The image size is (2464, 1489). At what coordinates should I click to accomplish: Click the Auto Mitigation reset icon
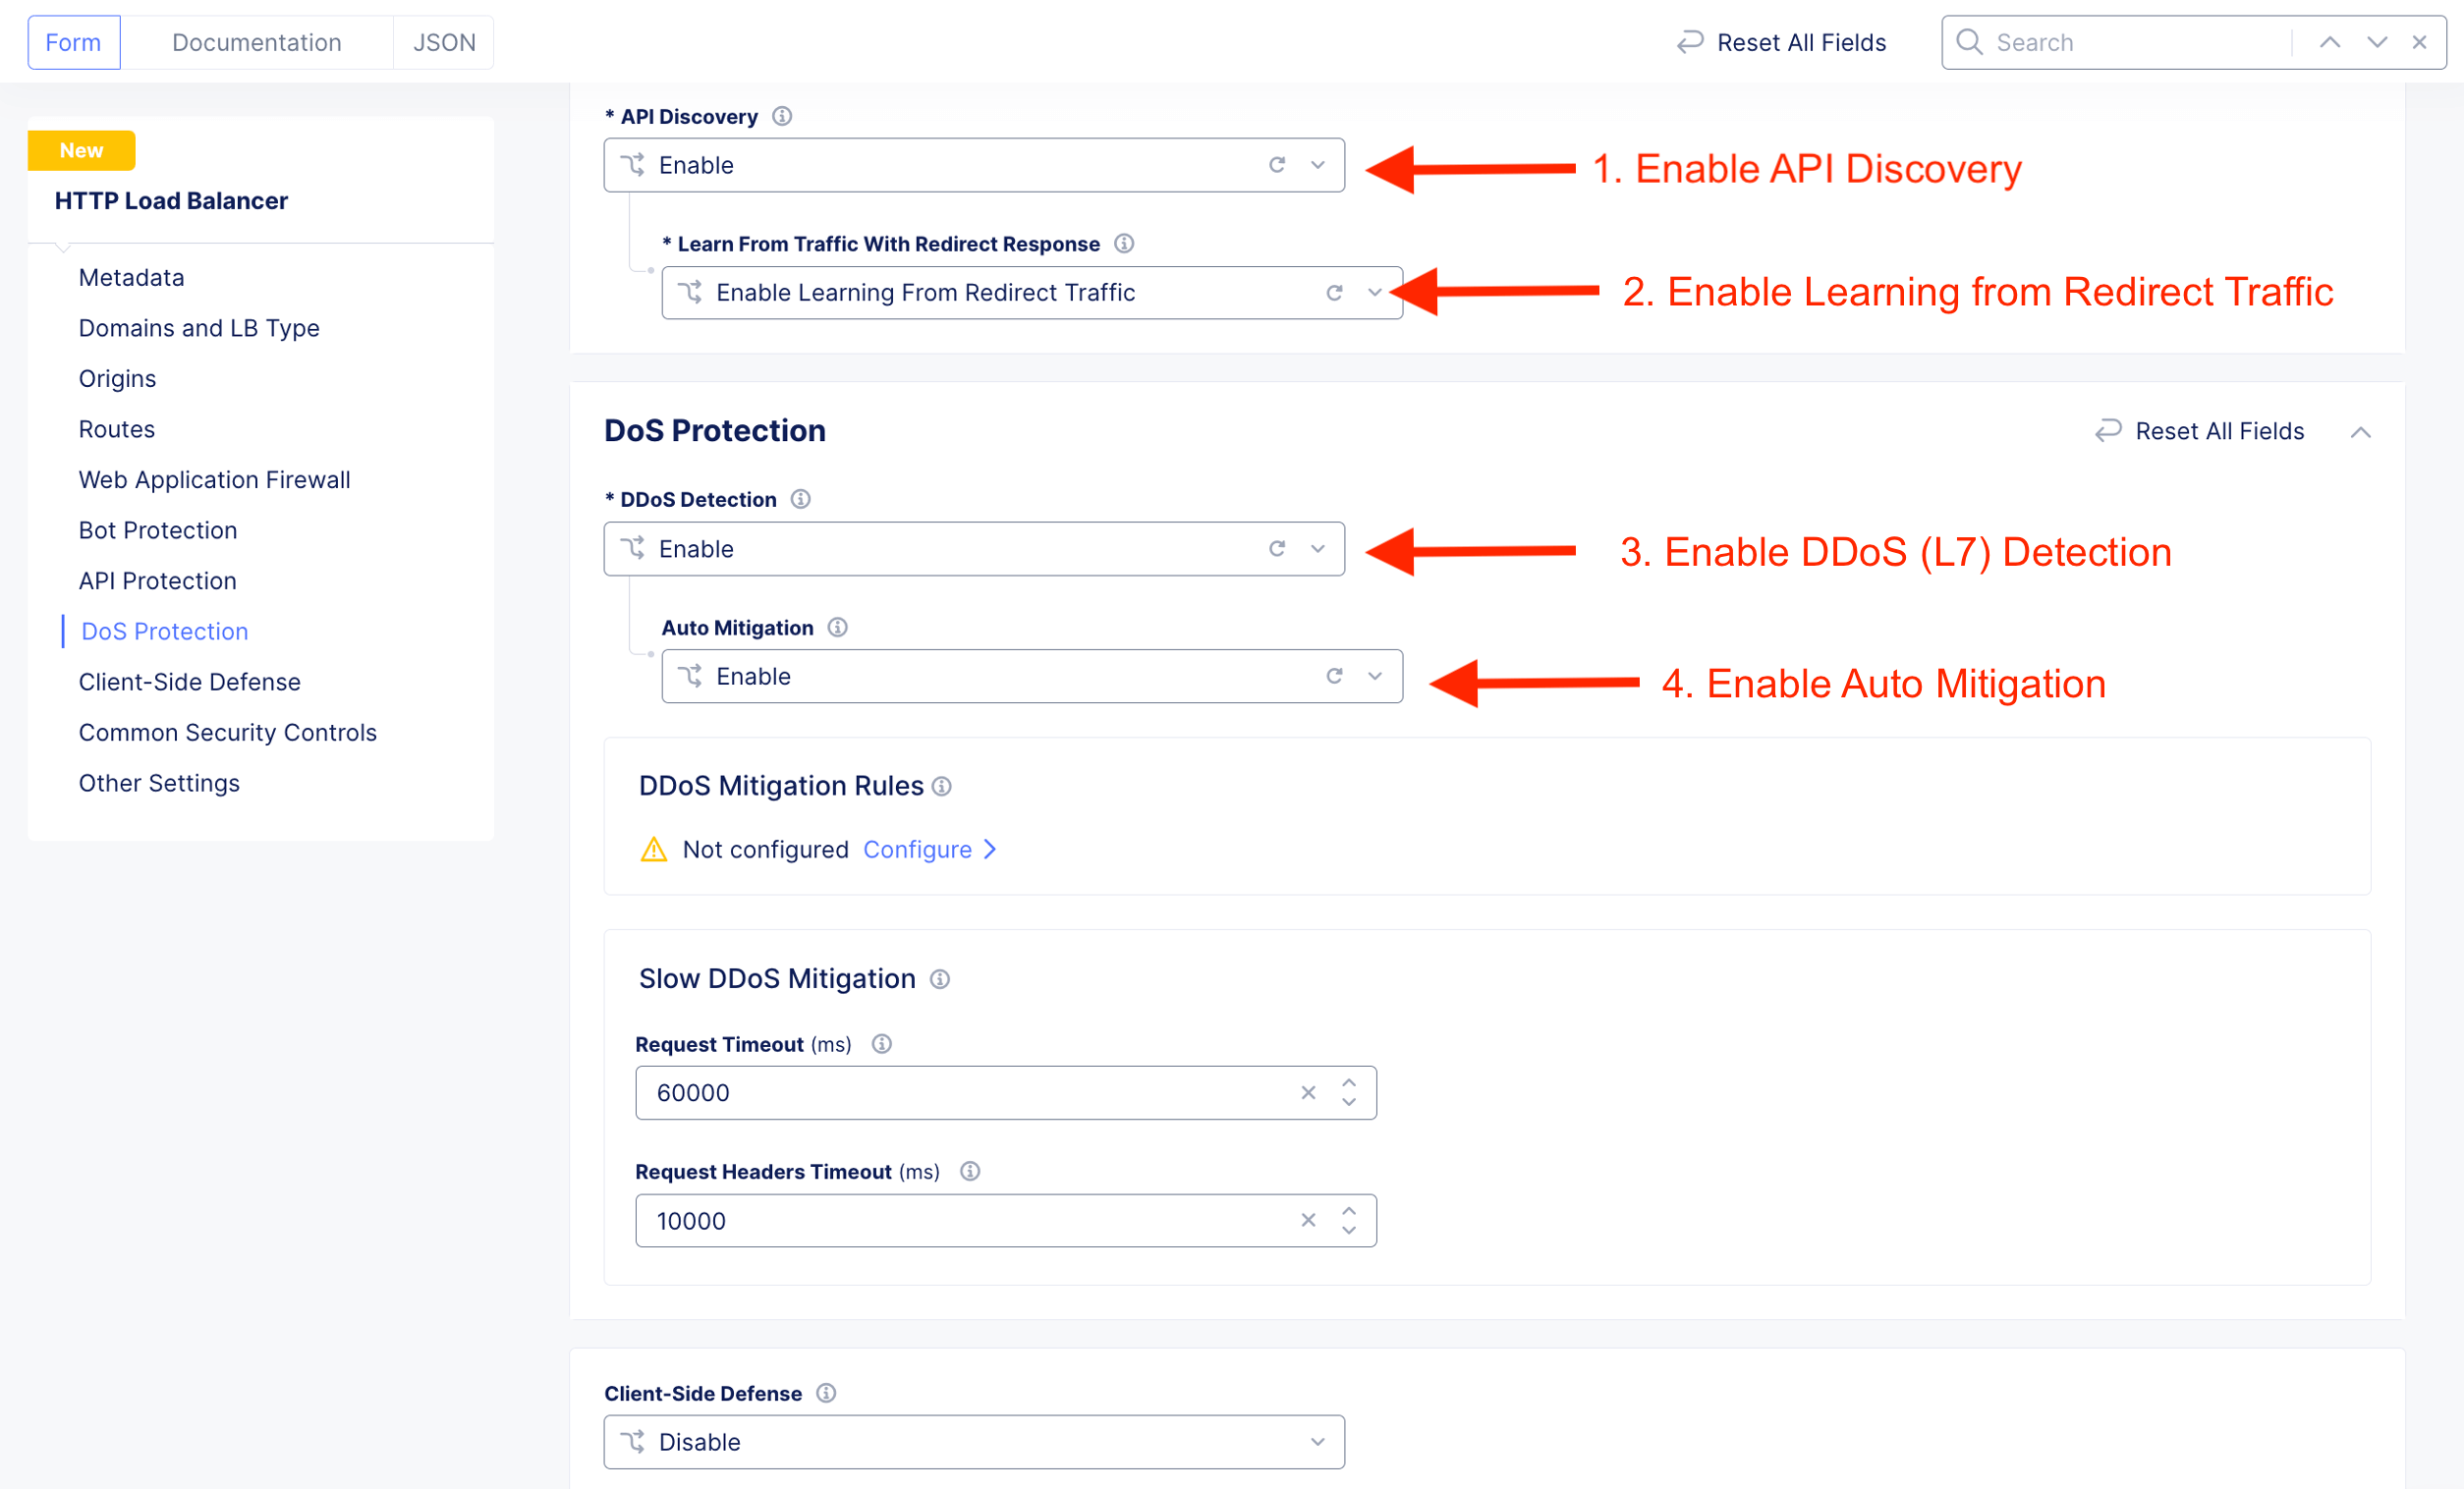(1334, 676)
